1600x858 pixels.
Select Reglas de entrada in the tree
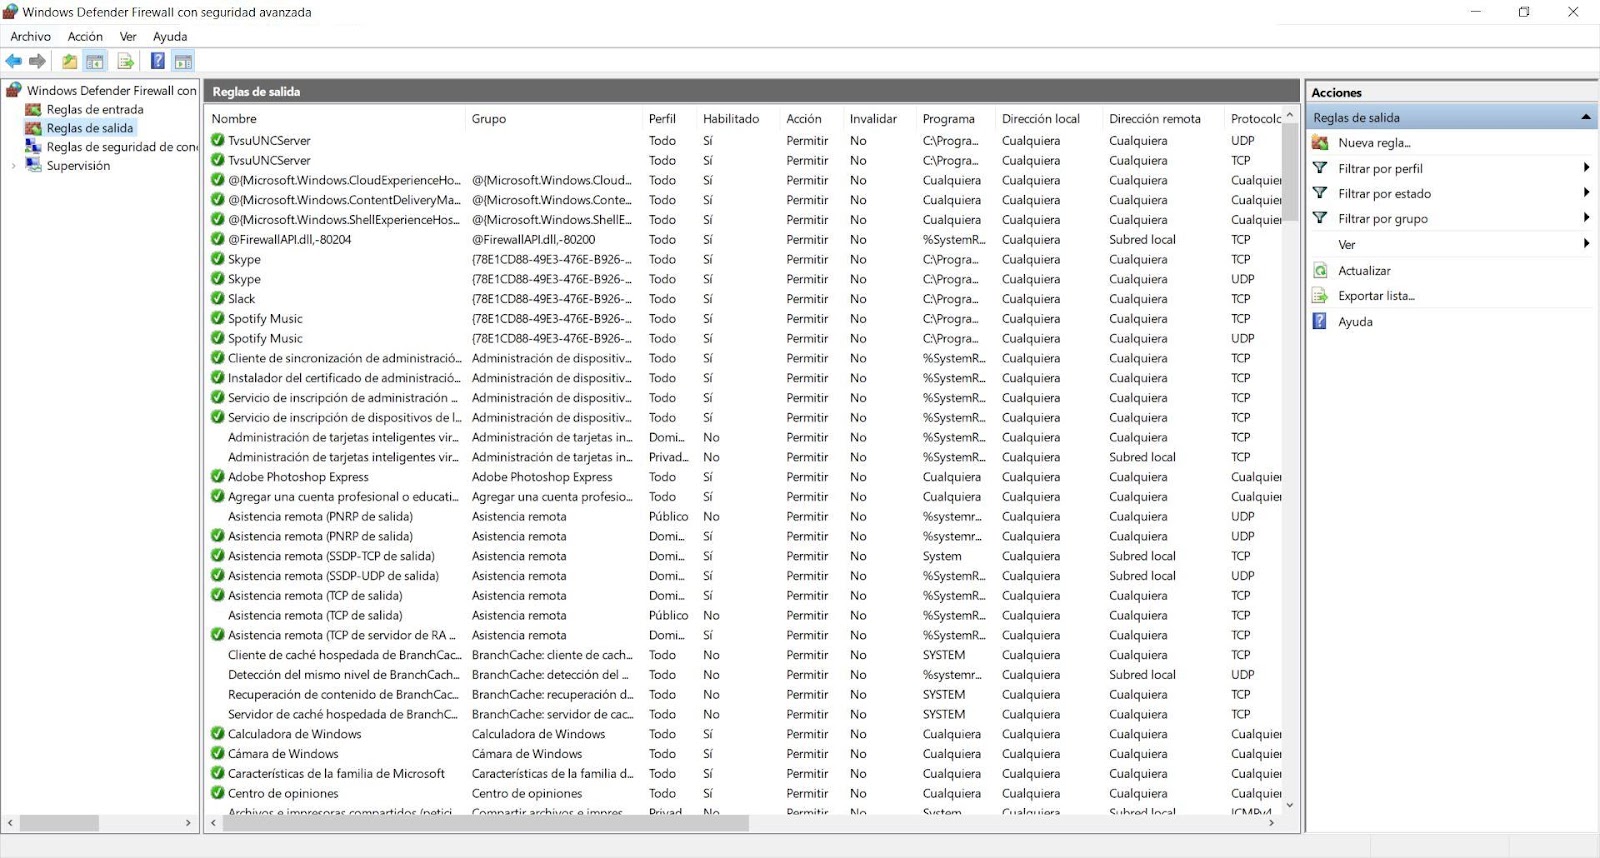95,110
